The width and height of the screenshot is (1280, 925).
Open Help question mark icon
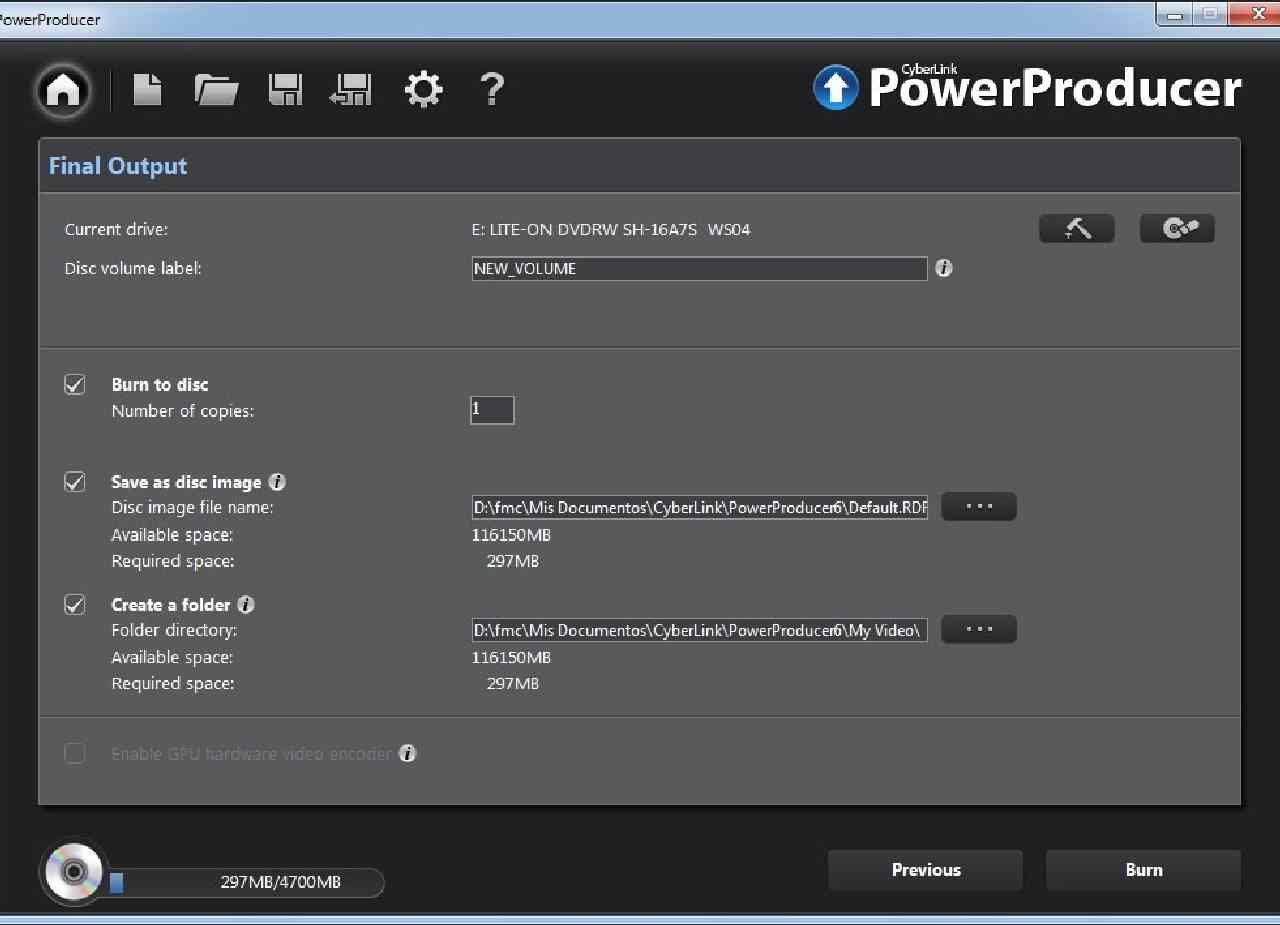tap(492, 89)
